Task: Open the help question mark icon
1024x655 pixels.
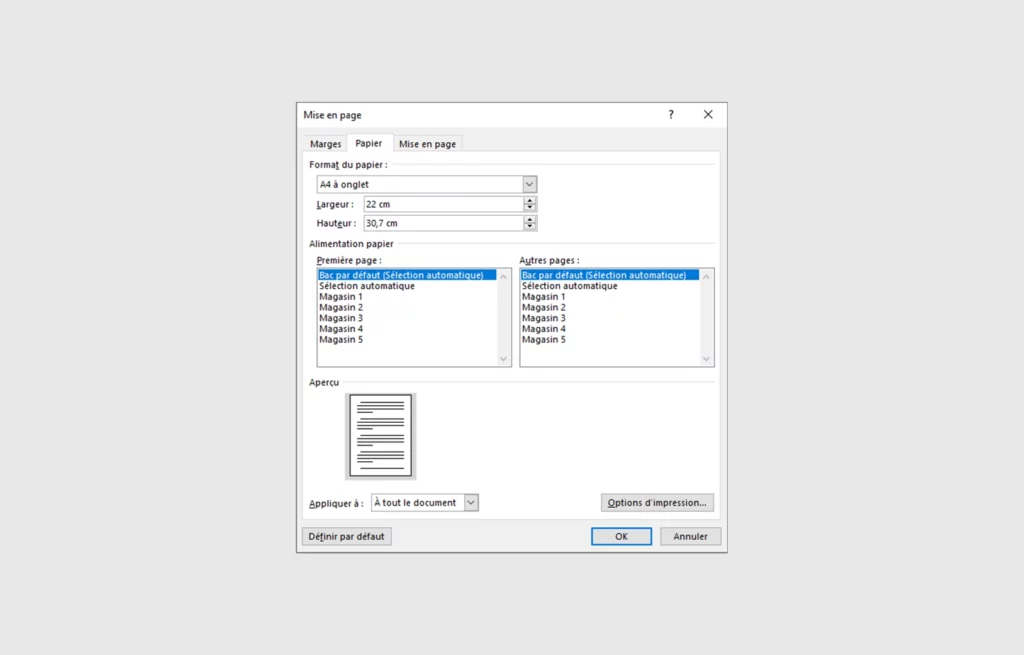Action: [x=671, y=115]
